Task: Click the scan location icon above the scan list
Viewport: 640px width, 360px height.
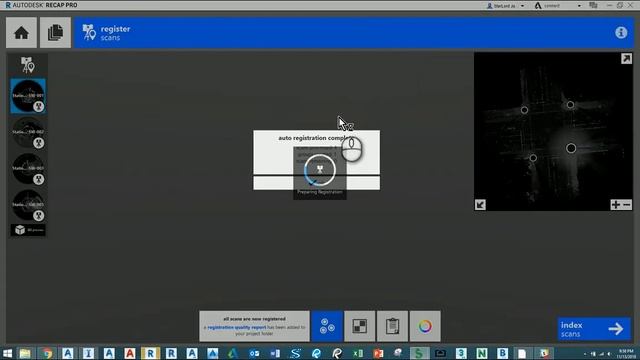Action: pyautogui.click(x=27, y=65)
